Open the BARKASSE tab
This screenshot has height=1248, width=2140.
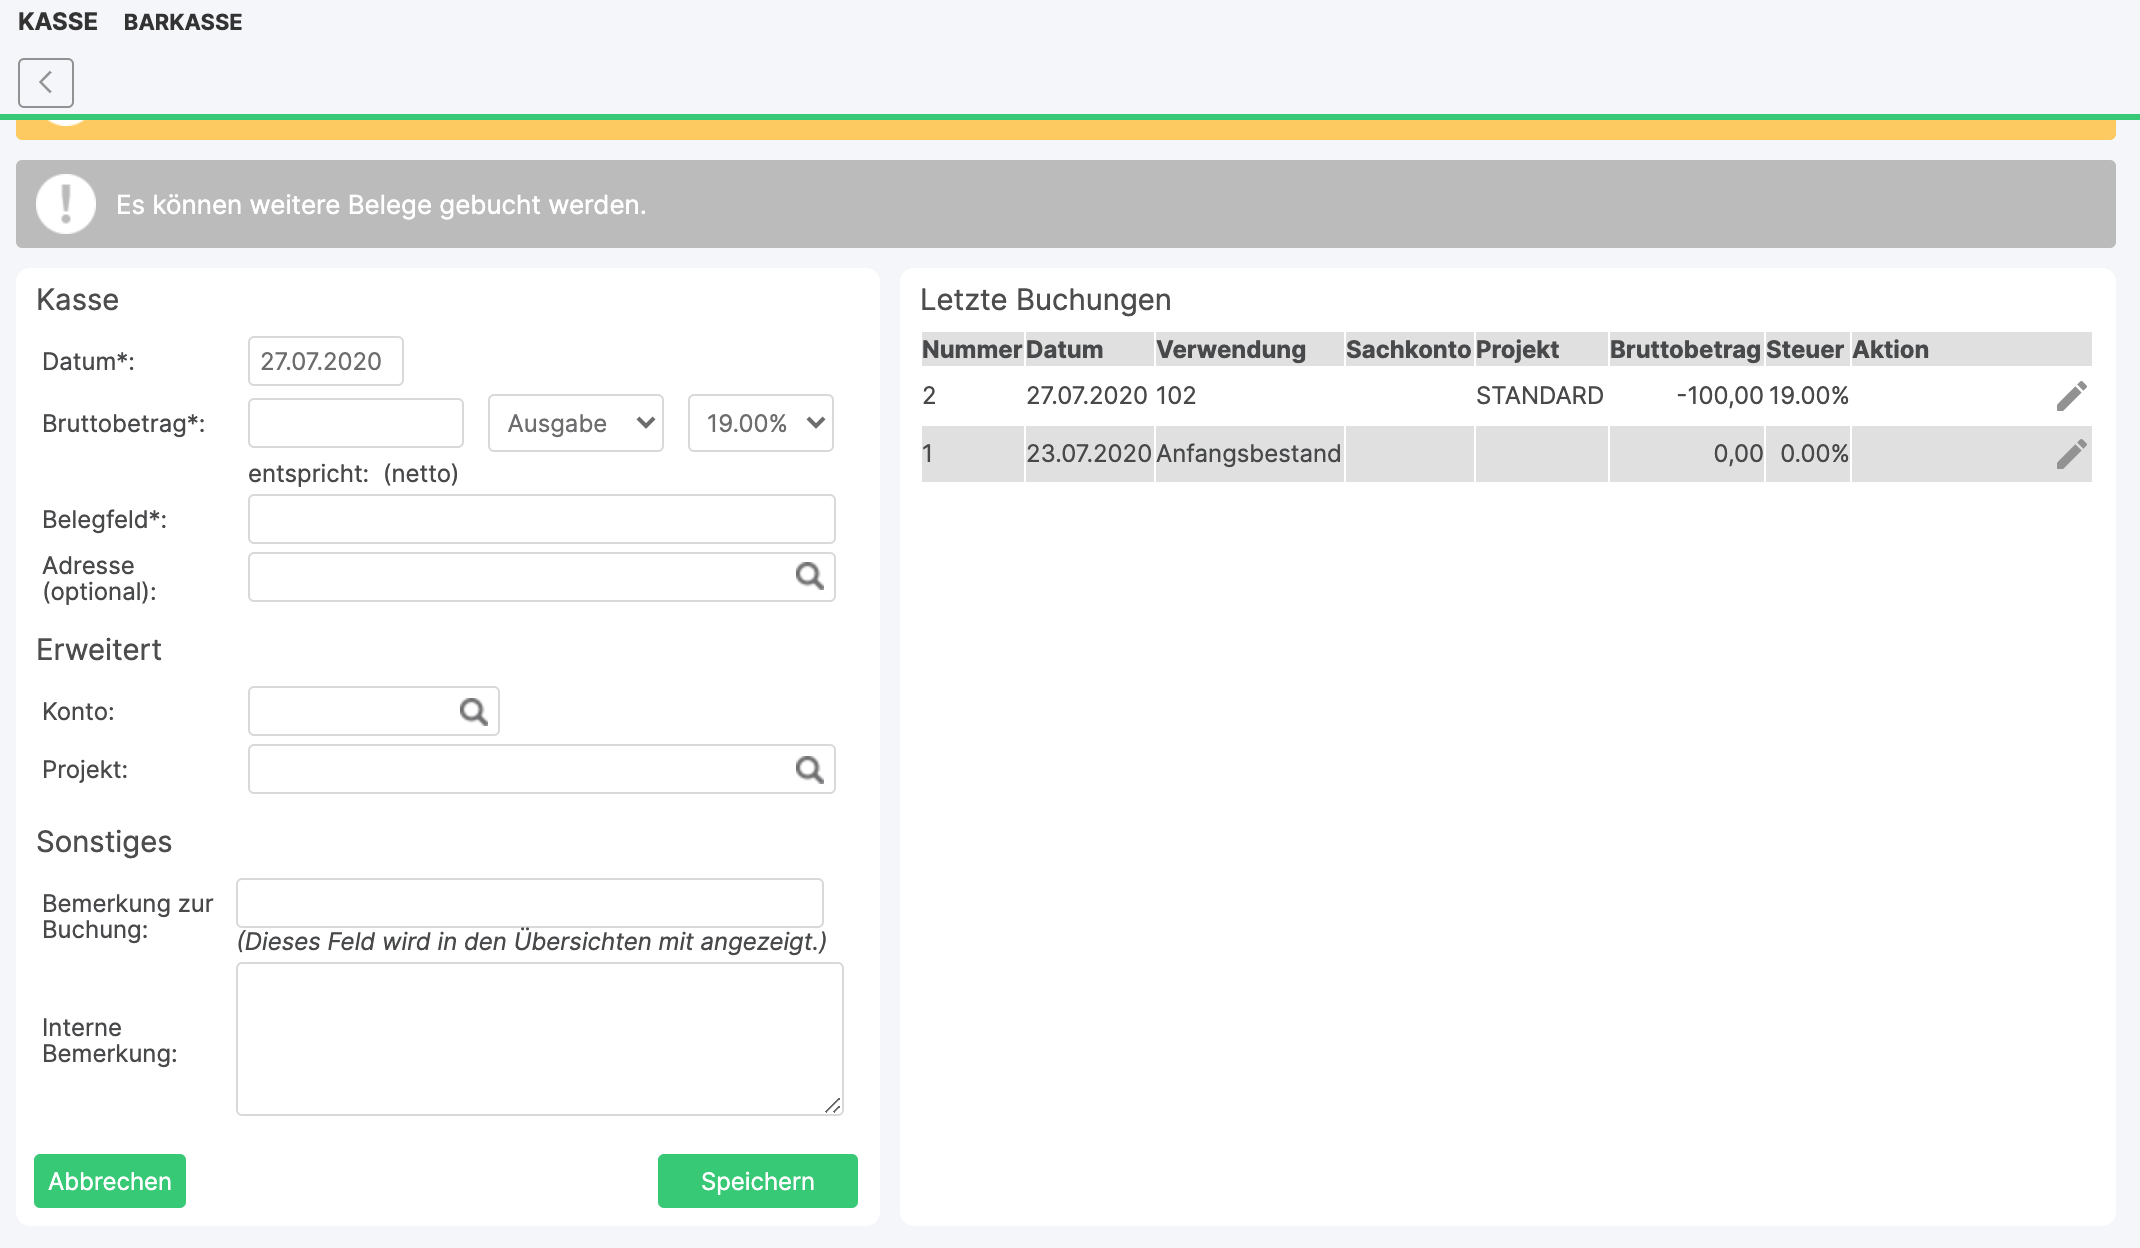[183, 22]
